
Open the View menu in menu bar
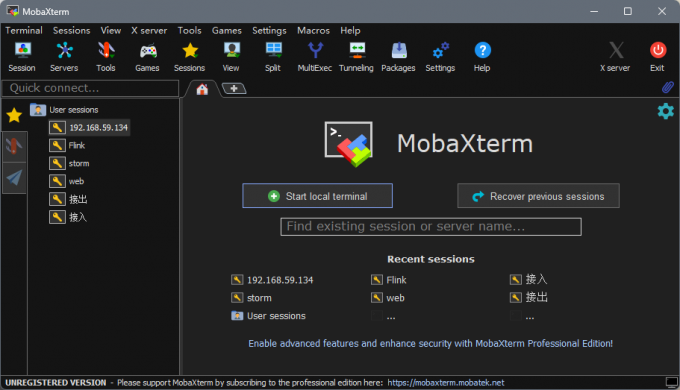point(111,30)
